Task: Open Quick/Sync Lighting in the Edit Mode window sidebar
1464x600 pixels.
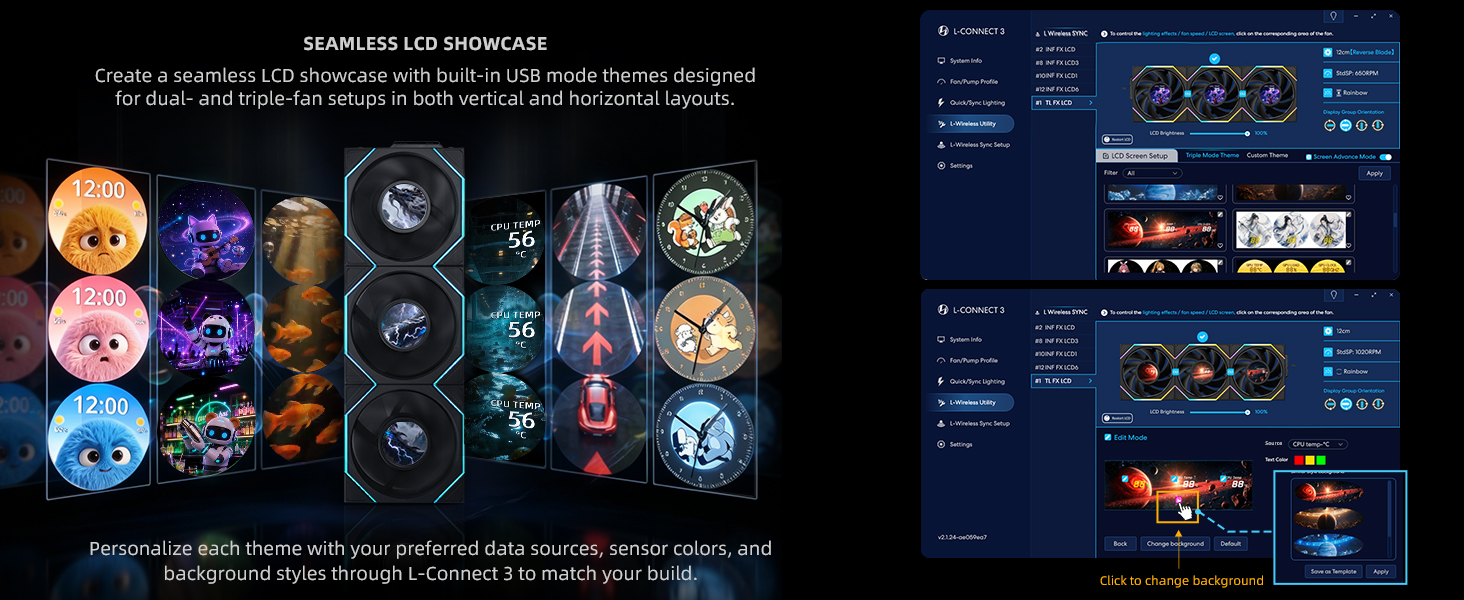Action: click(x=973, y=381)
